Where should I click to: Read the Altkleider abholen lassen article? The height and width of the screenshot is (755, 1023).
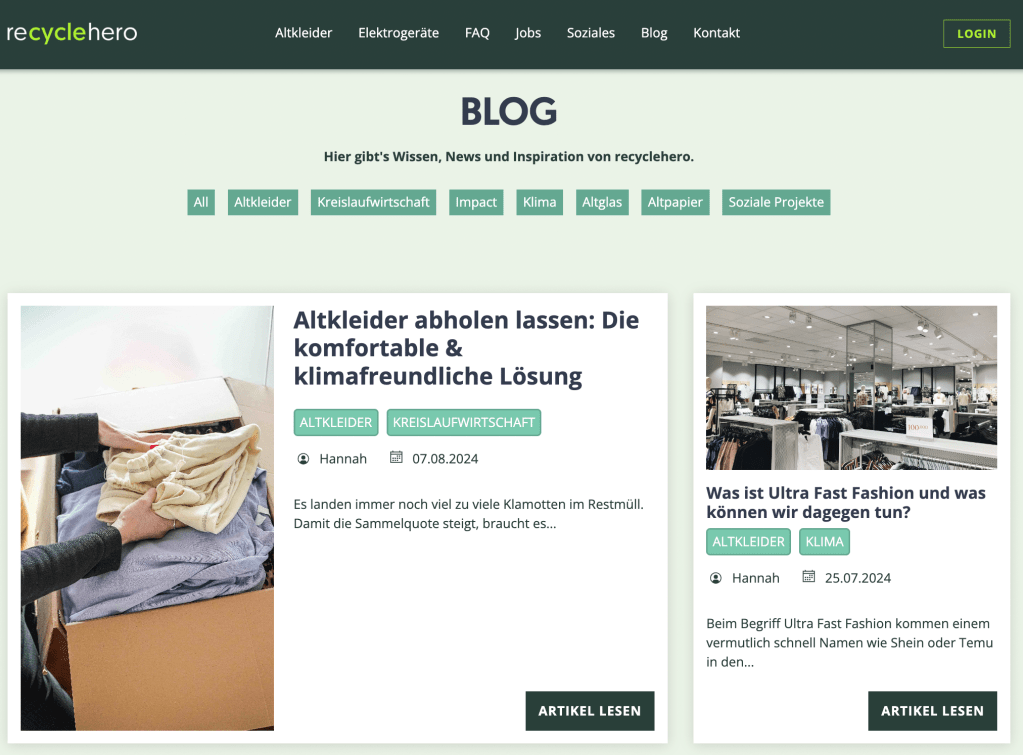[590, 711]
